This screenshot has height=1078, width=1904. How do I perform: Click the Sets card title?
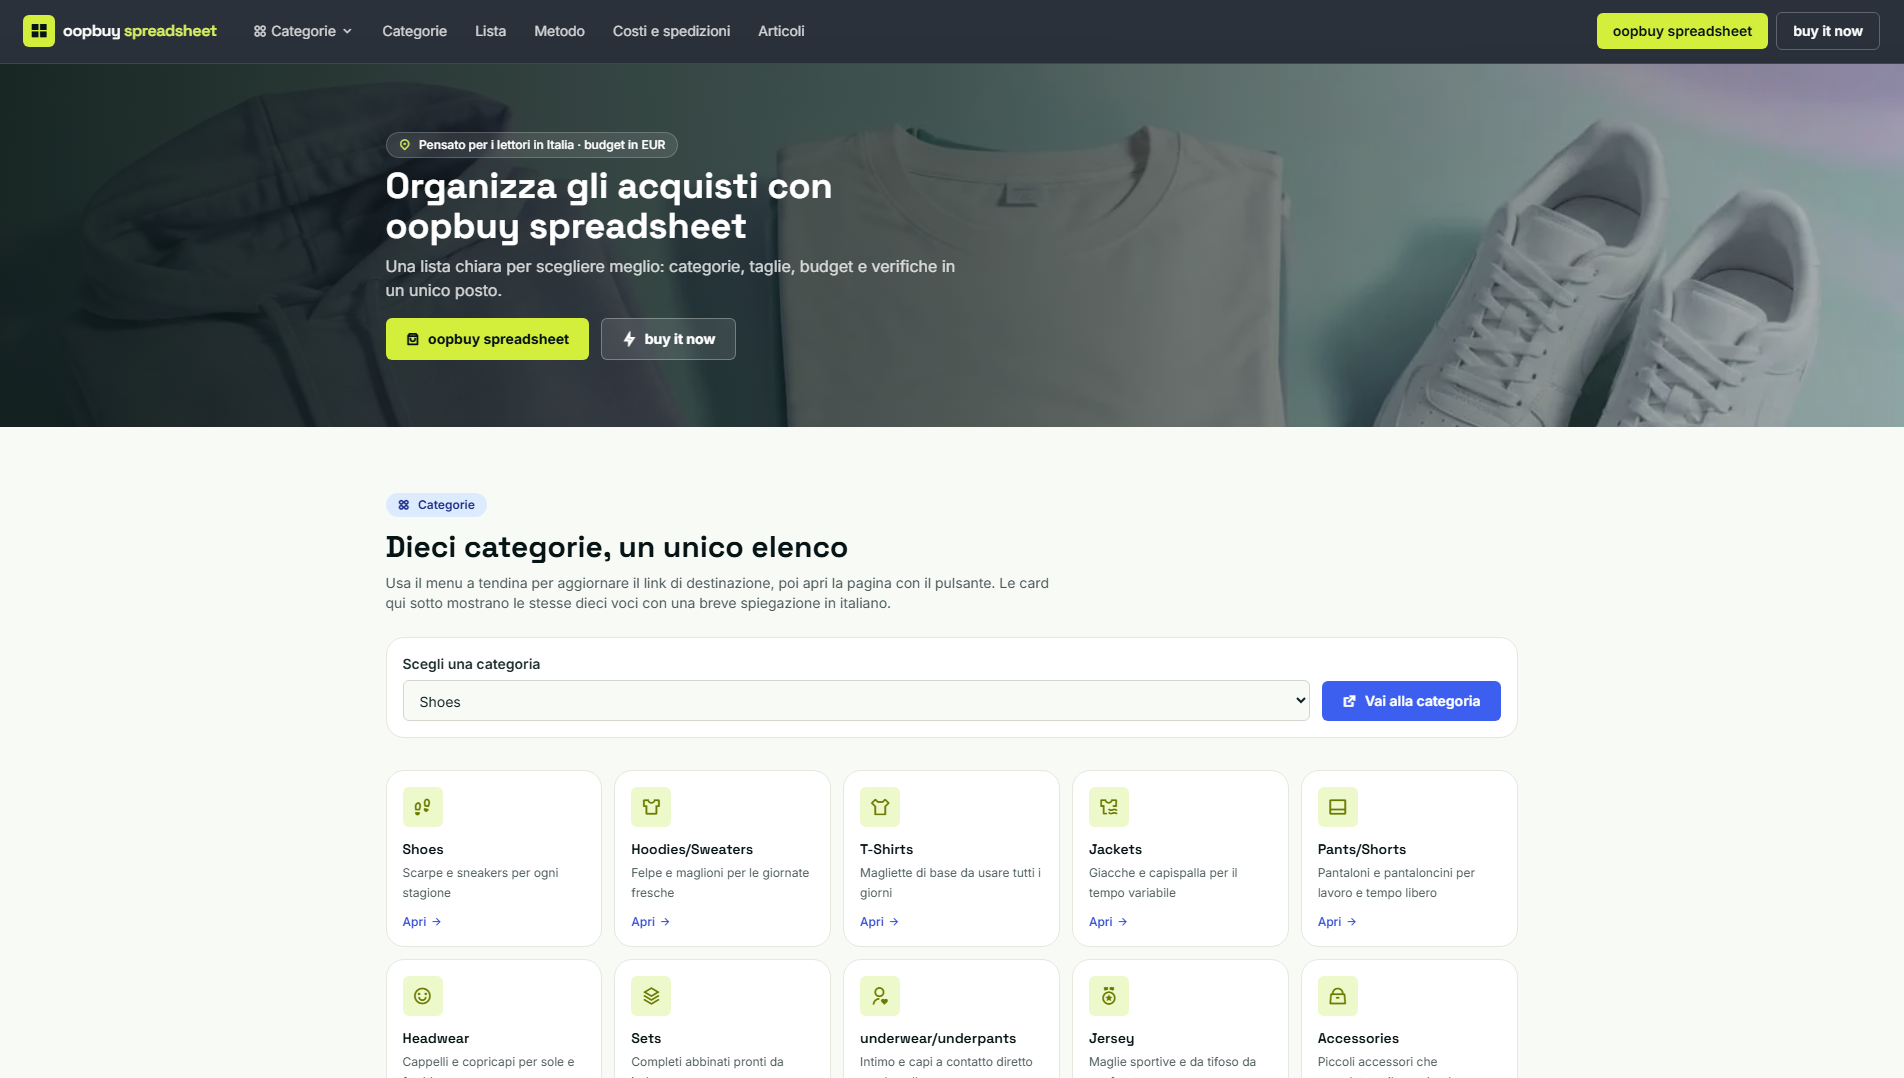click(646, 1038)
